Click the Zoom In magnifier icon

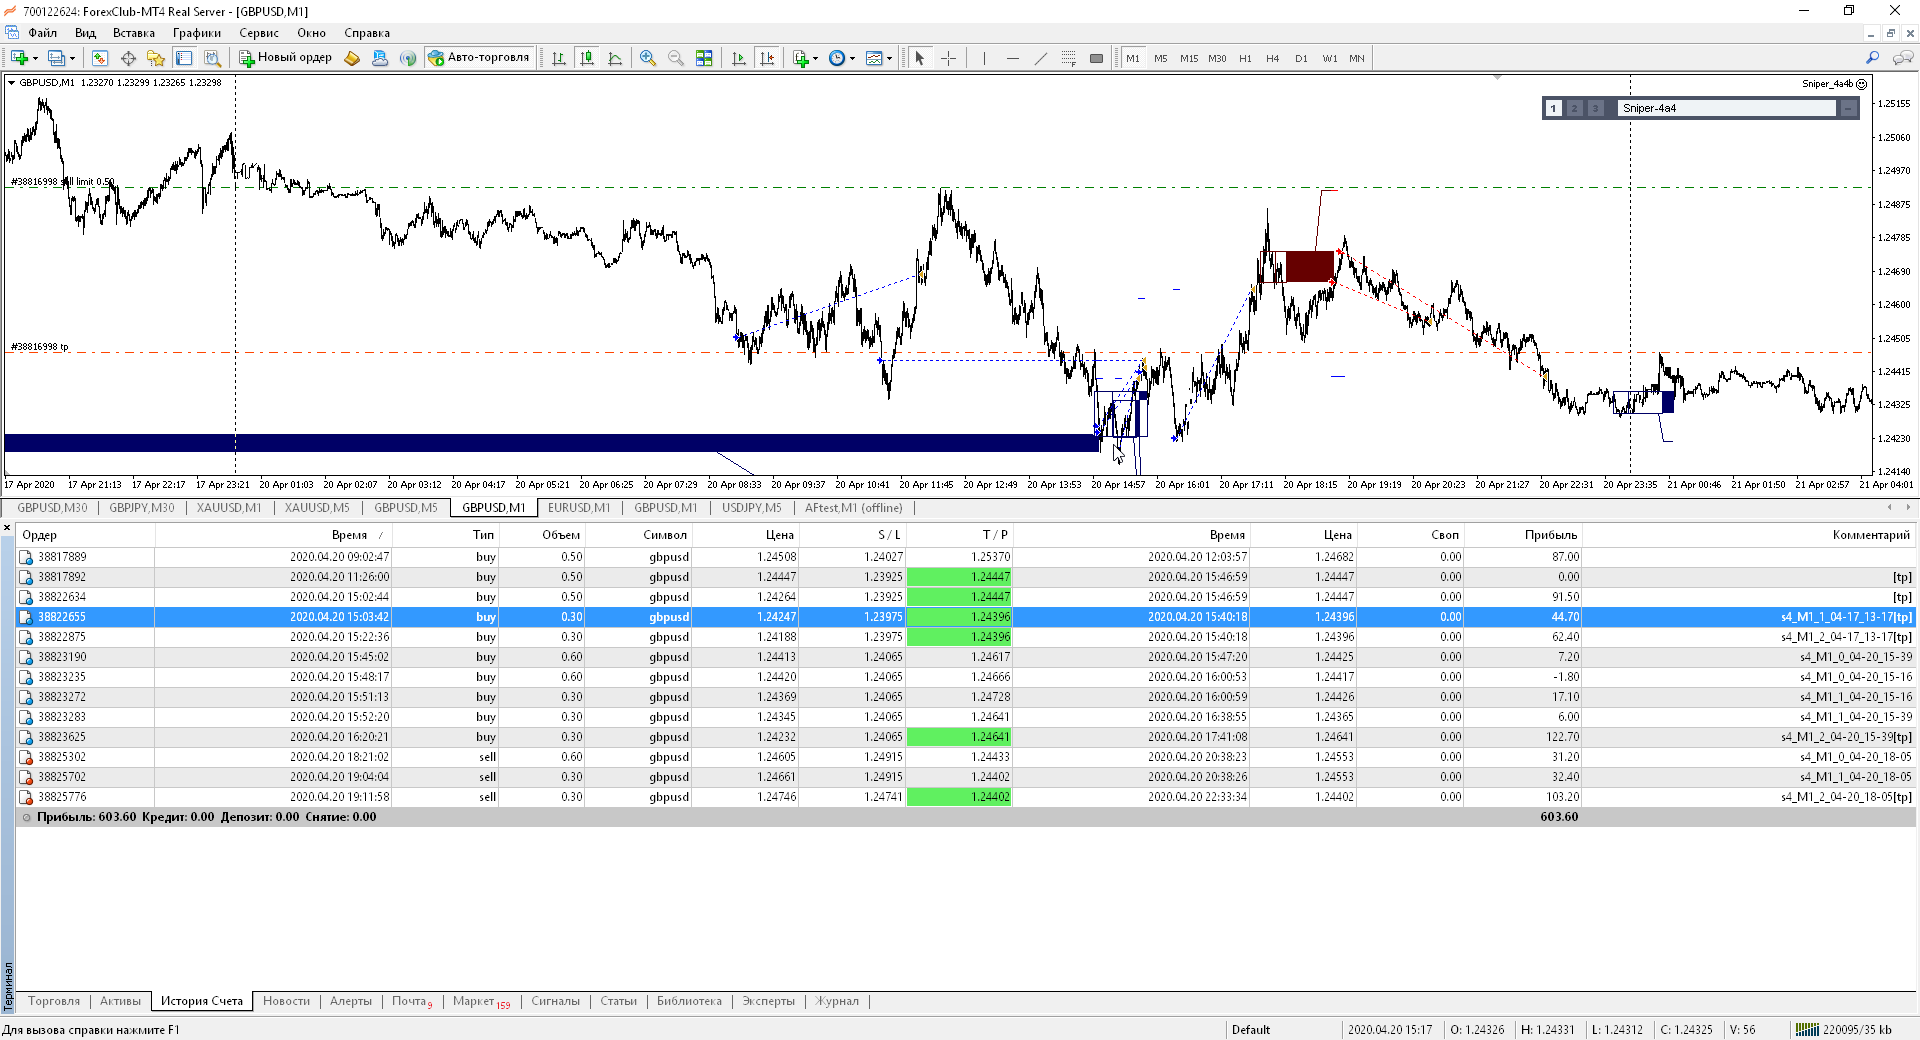pyautogui.click(x=648, y=58)
